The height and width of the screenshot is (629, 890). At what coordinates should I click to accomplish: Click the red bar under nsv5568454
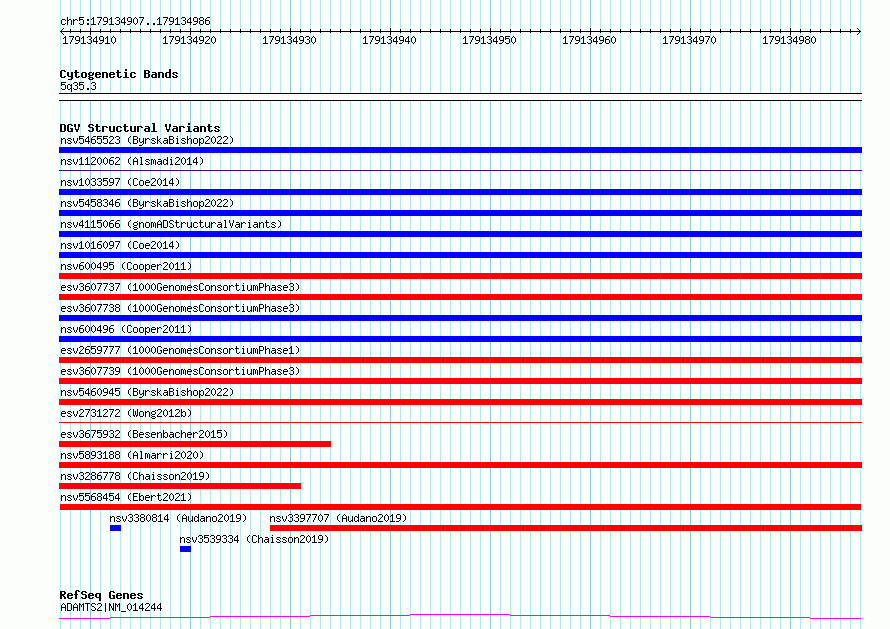click(460, 507)
